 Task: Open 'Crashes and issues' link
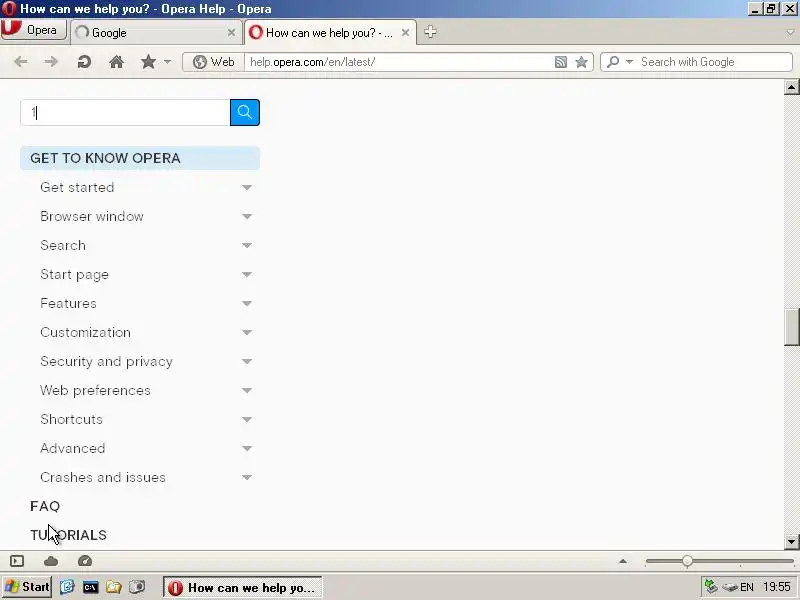pyautogui.click(x=103, y=478)
